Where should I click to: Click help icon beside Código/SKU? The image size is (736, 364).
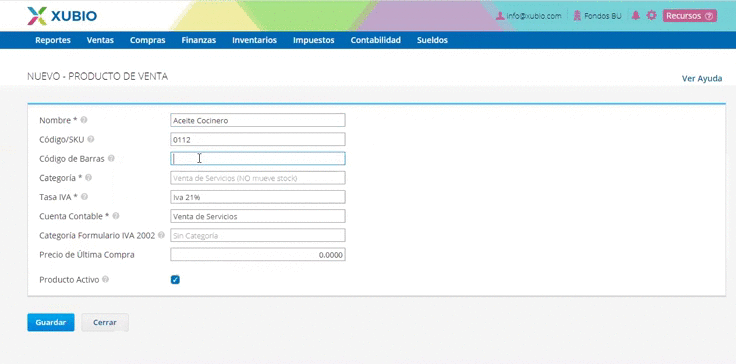click(x=91, y=139)
